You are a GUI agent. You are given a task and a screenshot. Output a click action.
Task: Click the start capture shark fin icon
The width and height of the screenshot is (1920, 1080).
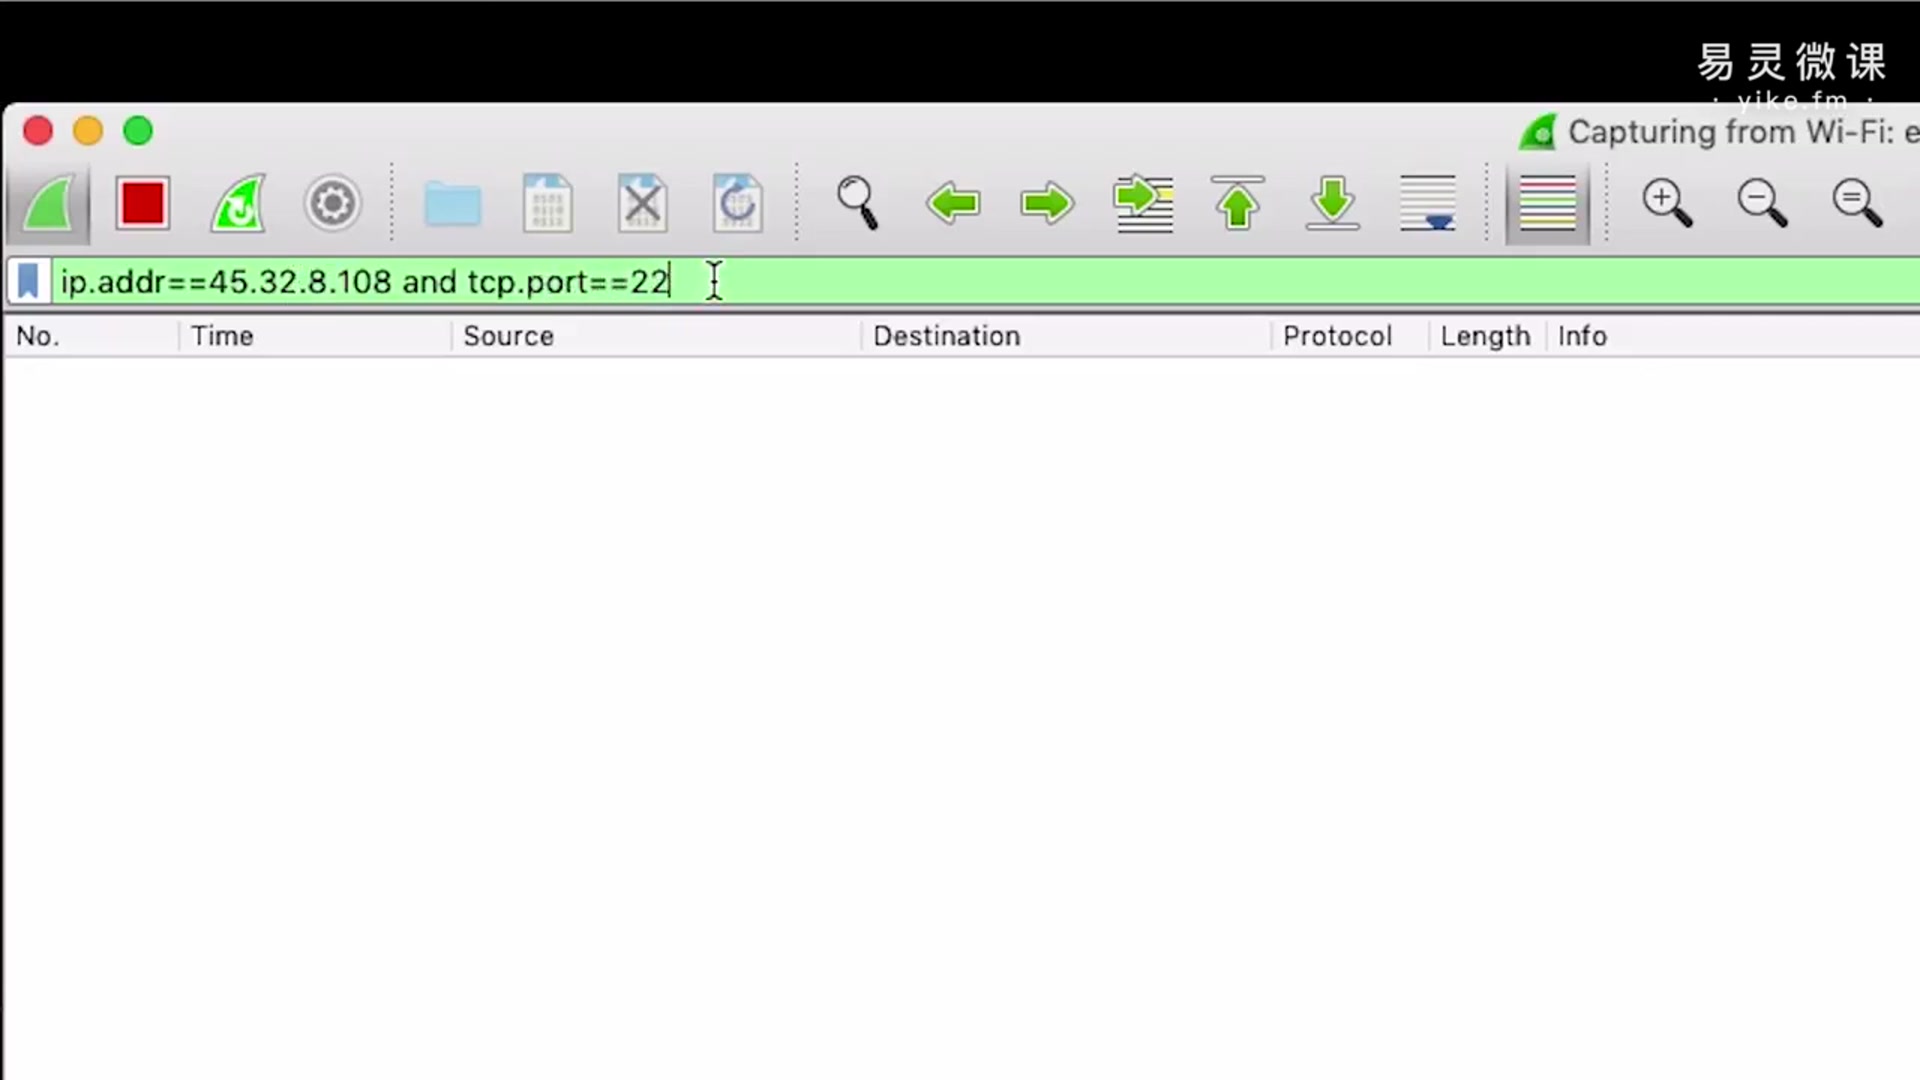[48, 204]
